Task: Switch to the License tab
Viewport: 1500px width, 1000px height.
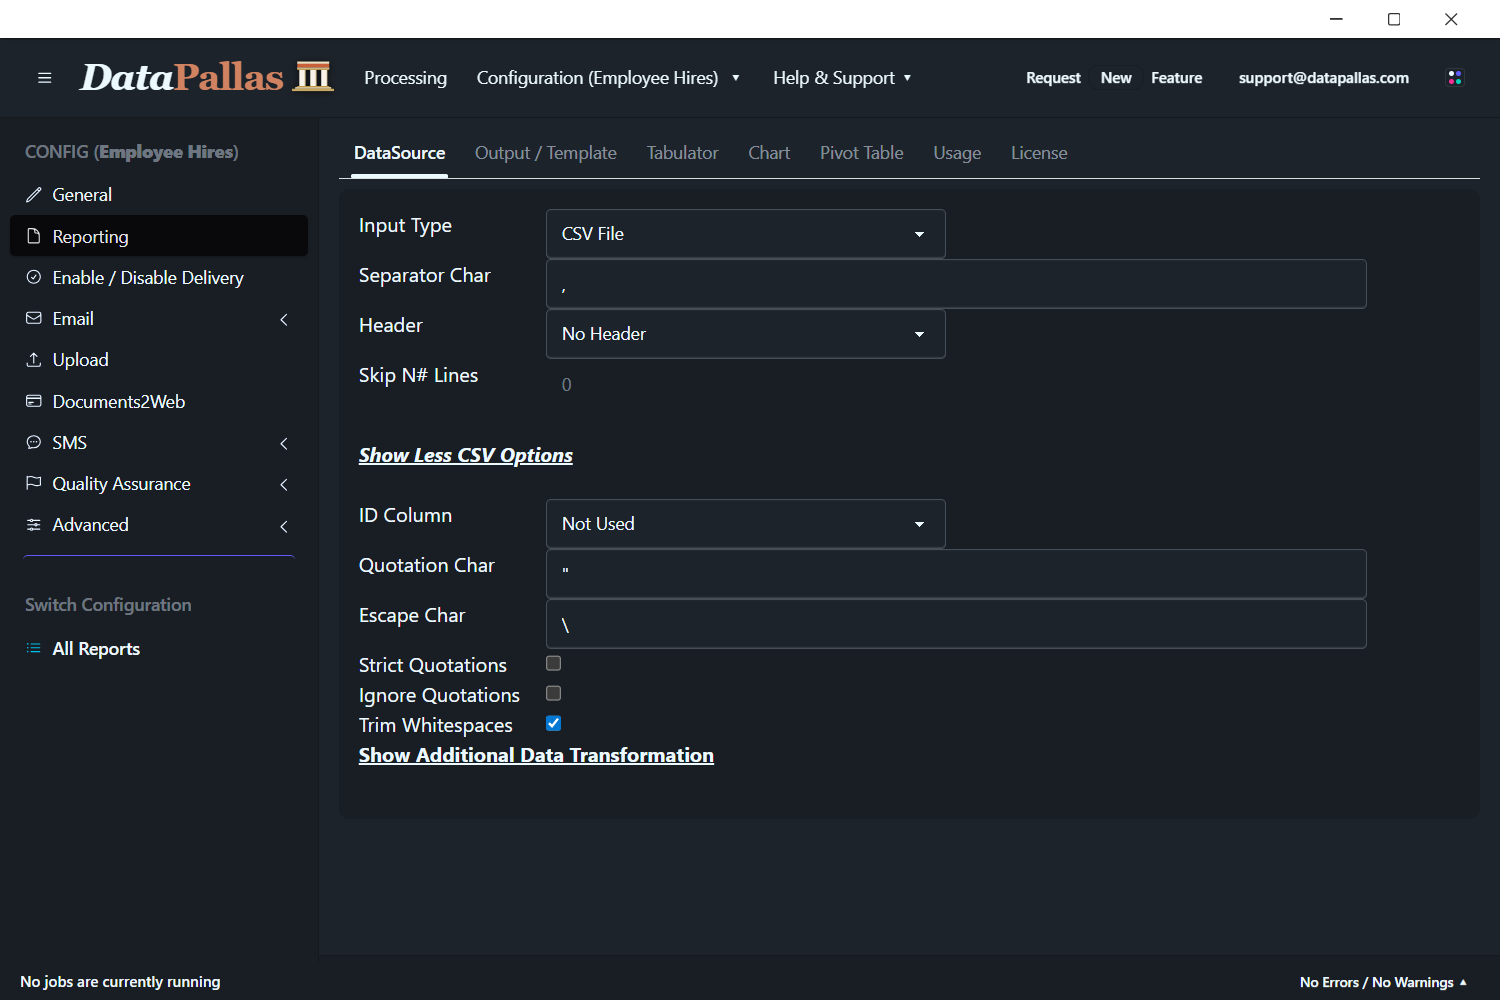Action: [x=1039, y=153]
